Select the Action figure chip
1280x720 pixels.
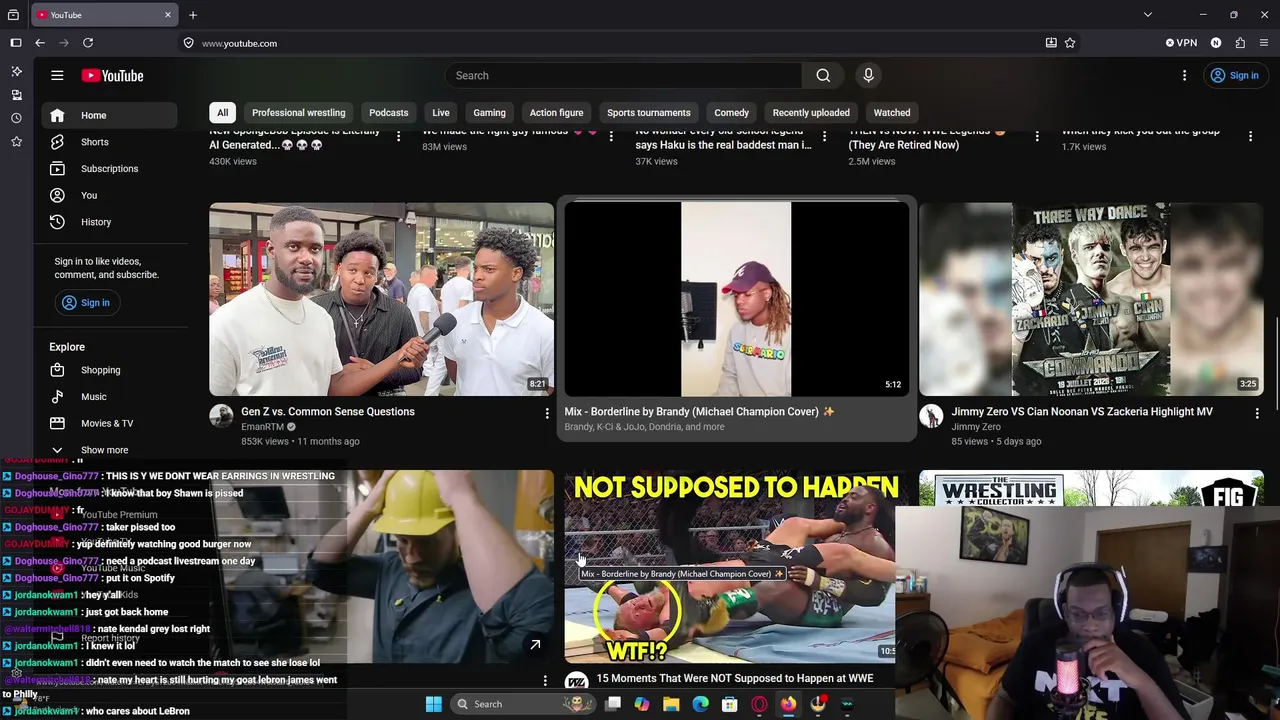[556, 113]
